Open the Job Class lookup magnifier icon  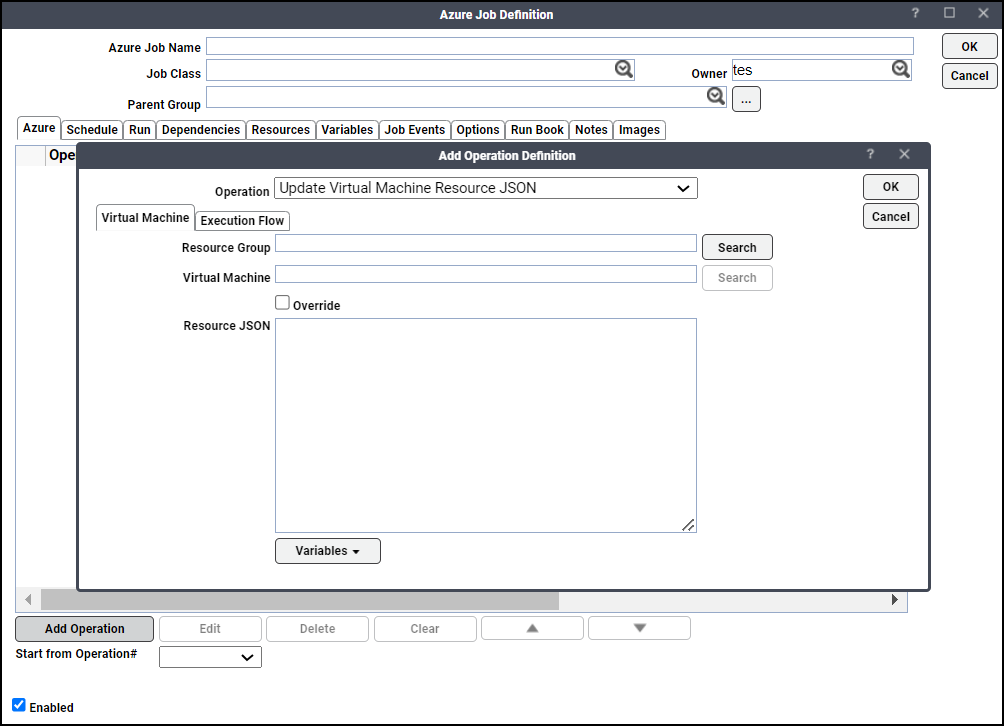624,69
